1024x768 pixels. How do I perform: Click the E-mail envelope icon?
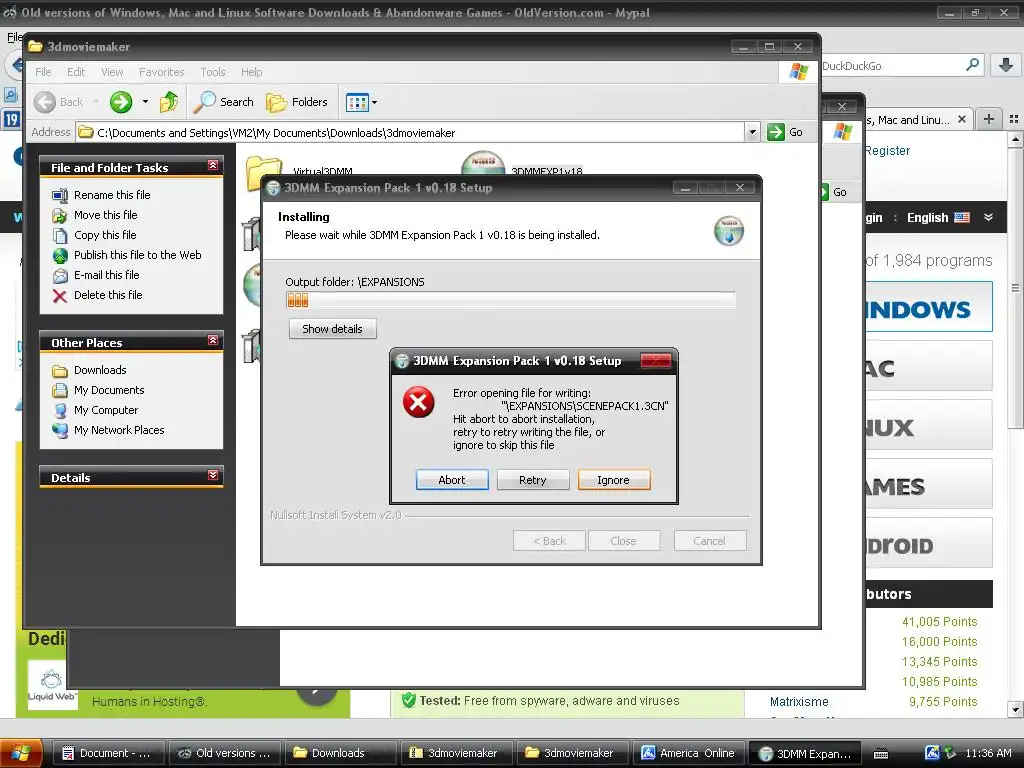click(x=59, y=276)
